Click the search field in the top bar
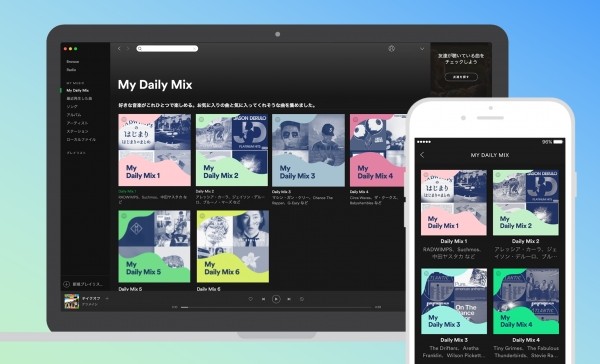The height and width of the screenshot is (364, 600). (167, 49)
